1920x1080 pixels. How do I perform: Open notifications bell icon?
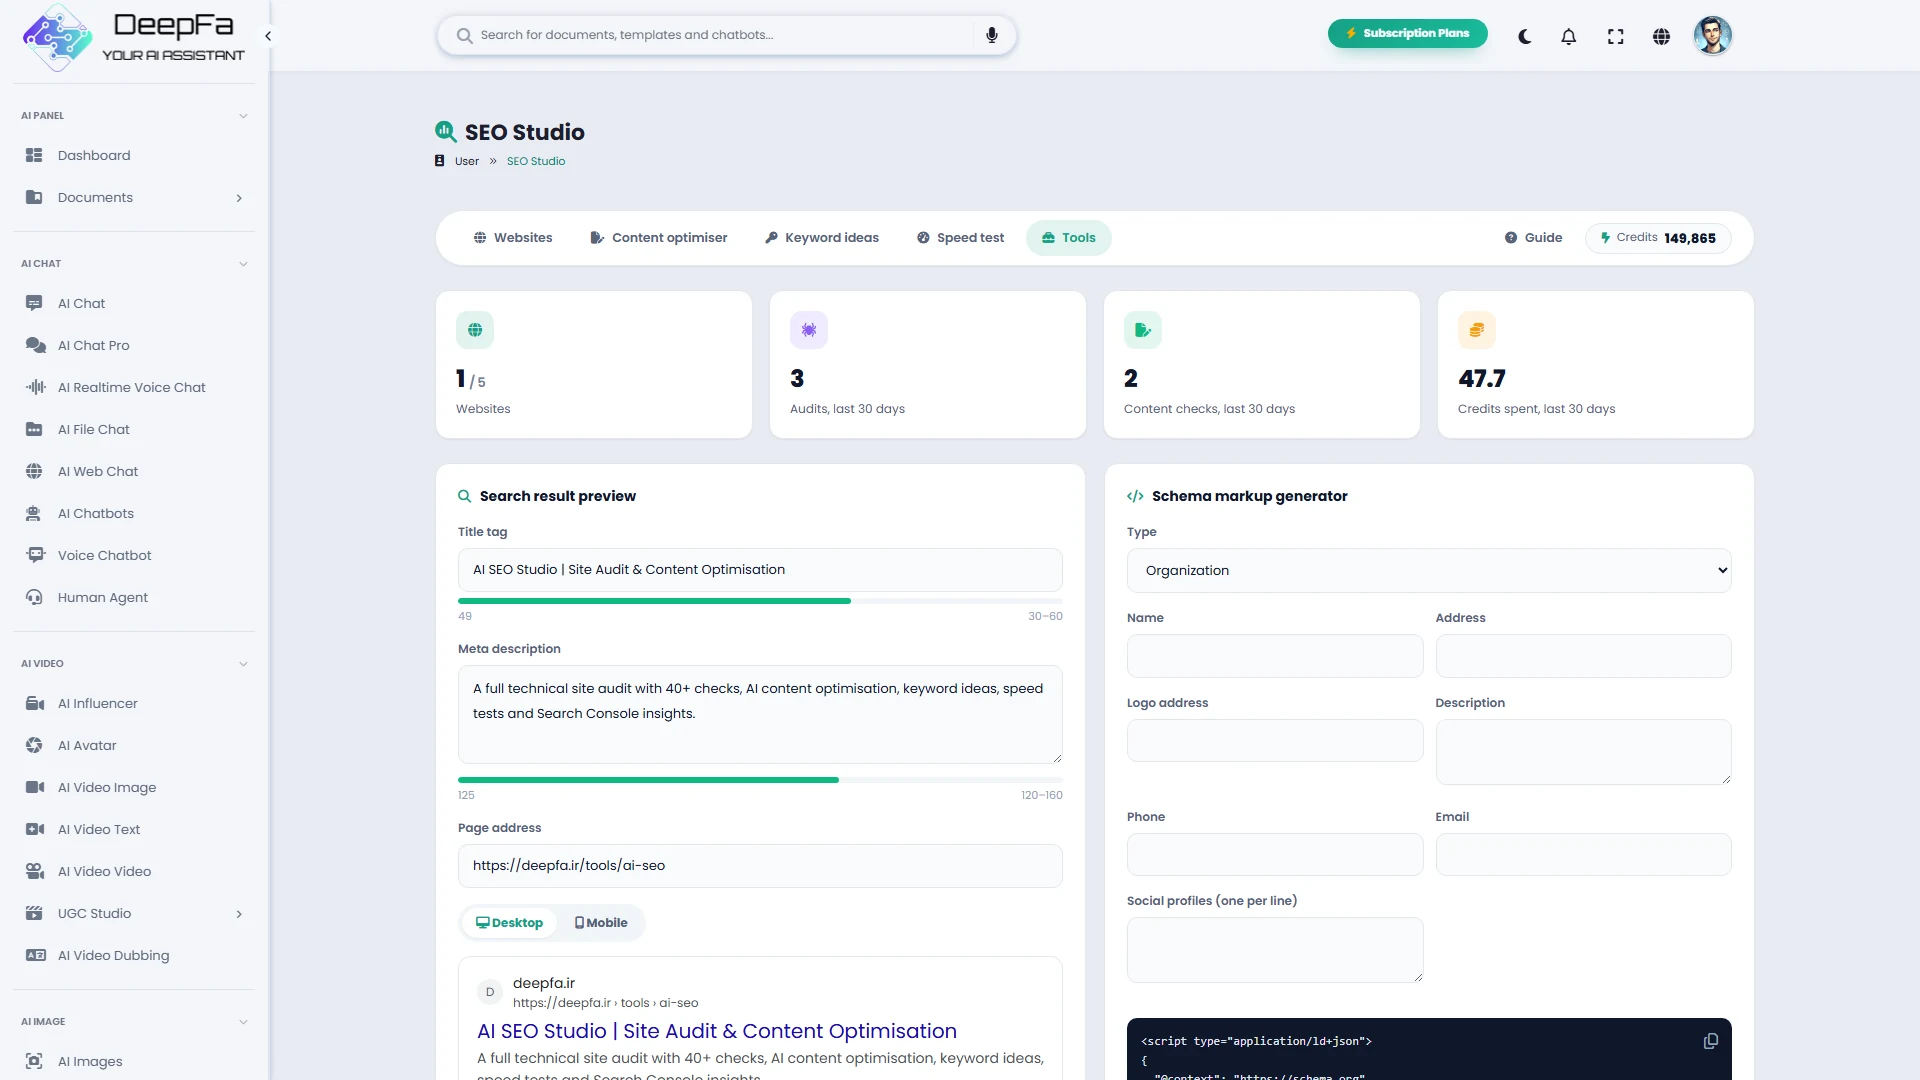click(x=1569, y=36)
